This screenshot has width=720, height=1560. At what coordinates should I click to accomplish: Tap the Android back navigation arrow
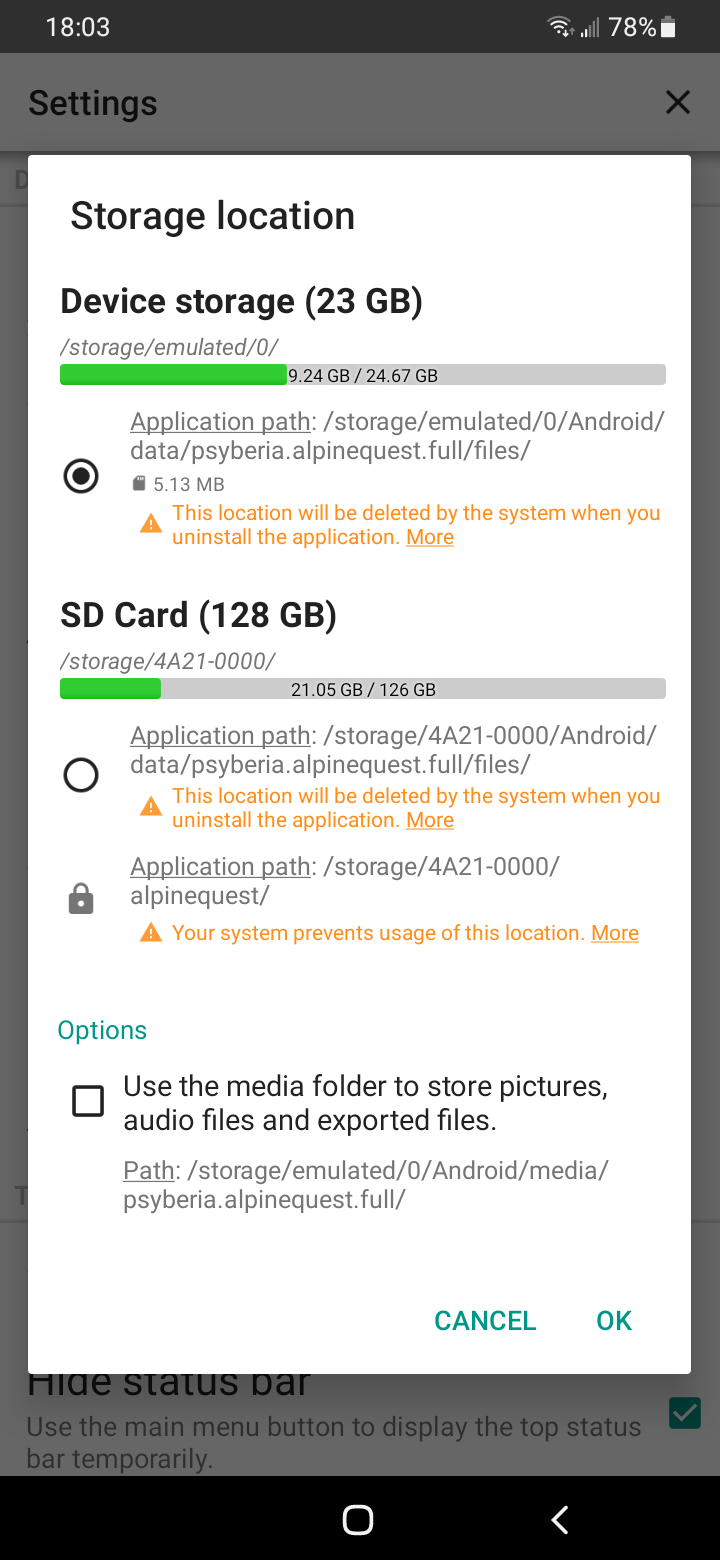click(x=560, y=1520)
